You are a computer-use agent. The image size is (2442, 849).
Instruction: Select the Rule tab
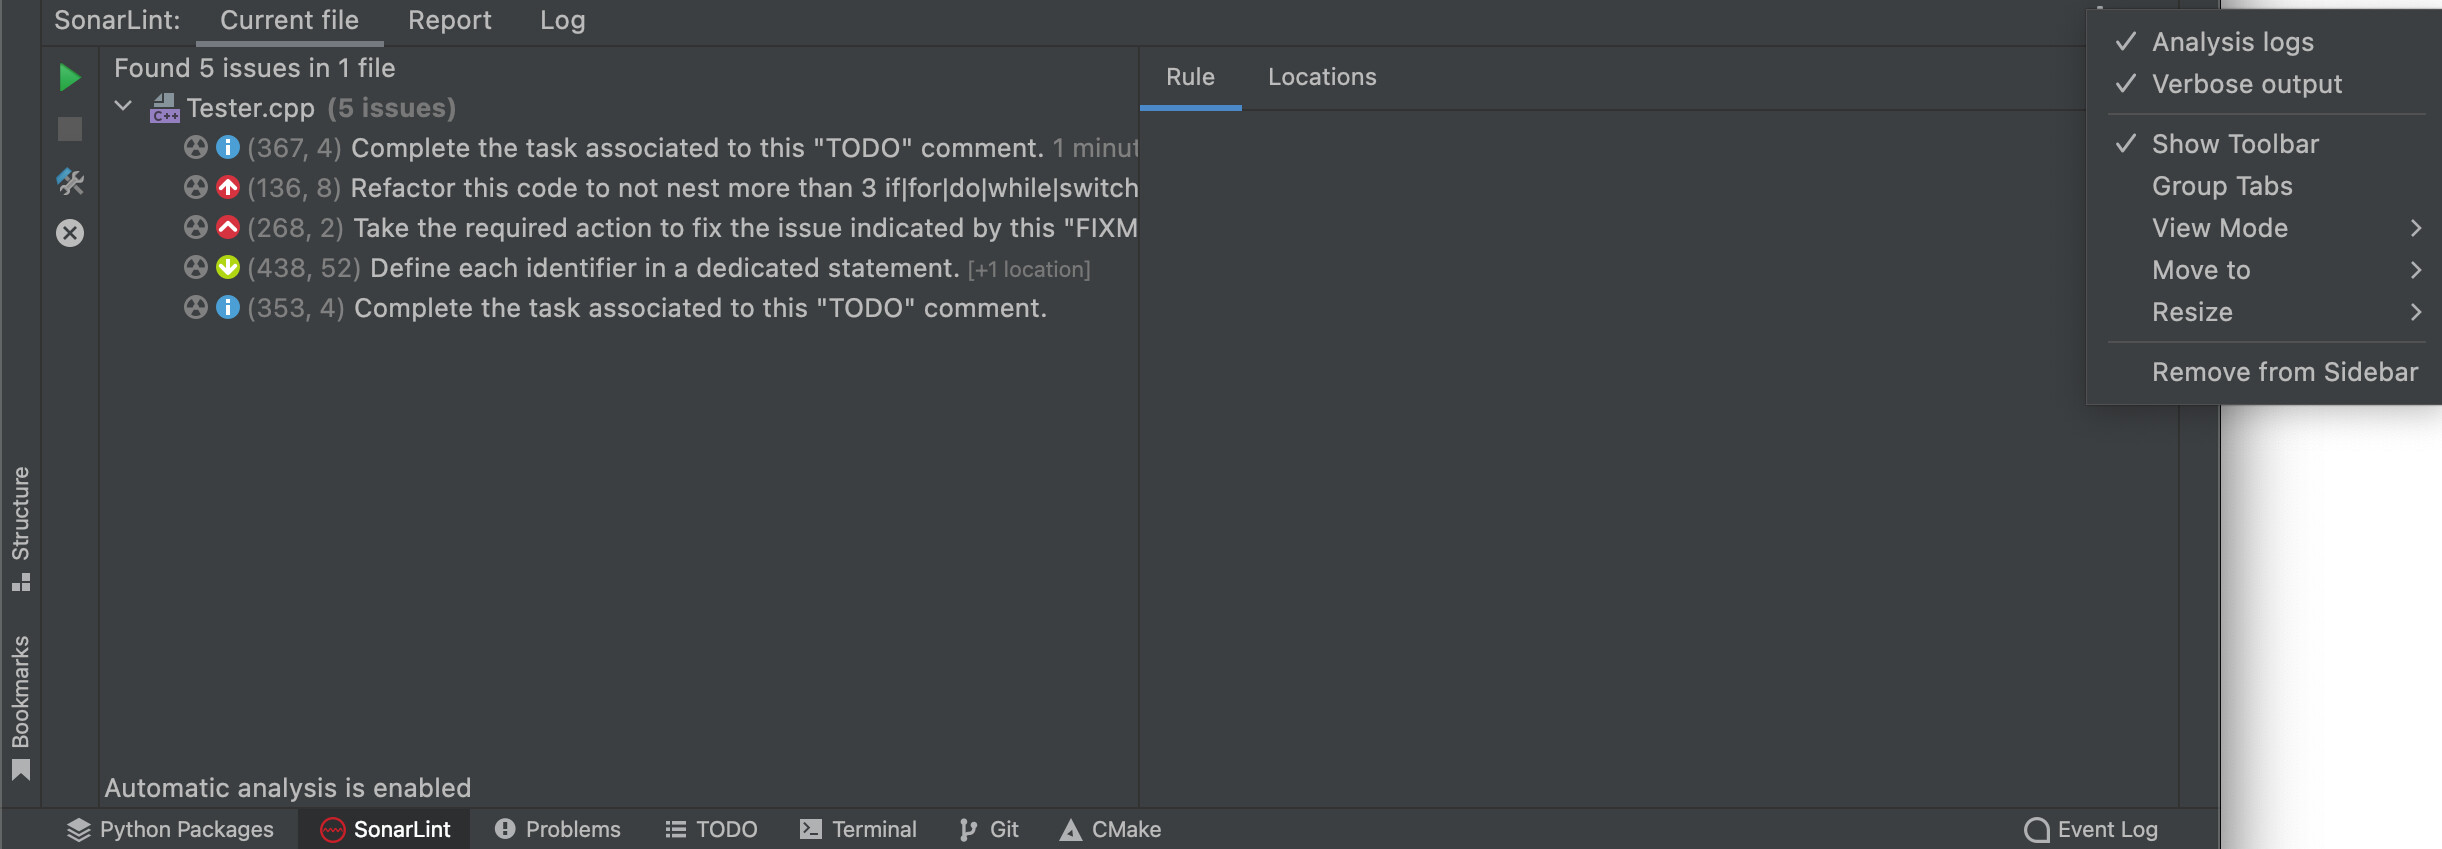(1190, 77)
